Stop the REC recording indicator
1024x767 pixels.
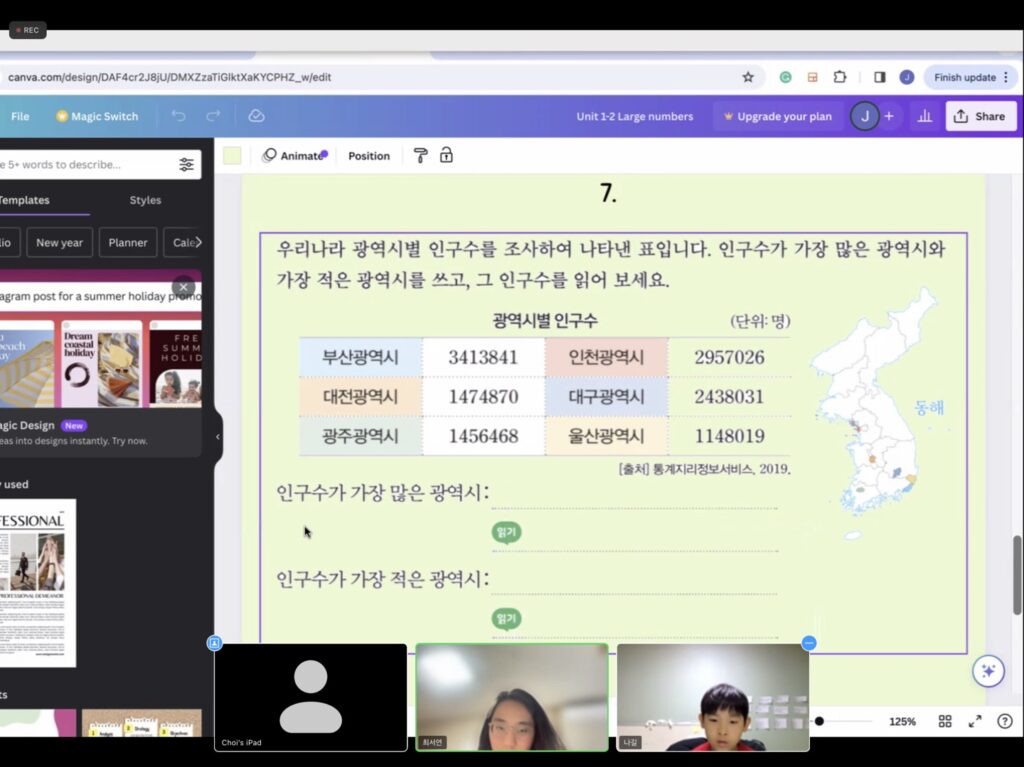click(x=27, y=30)
